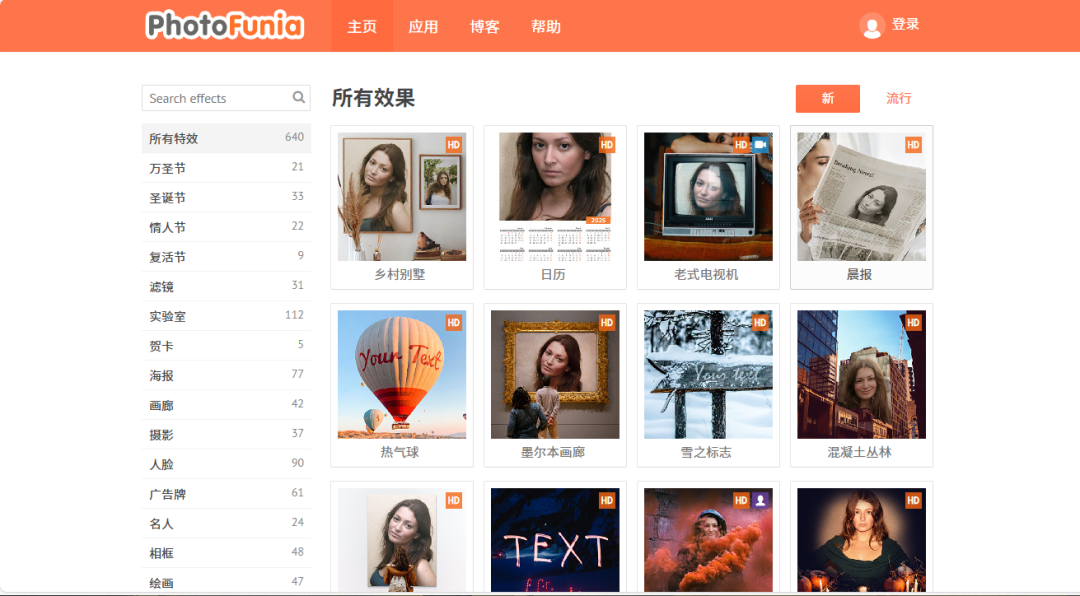Open the 应用 nav tab

tap(423, 26)
